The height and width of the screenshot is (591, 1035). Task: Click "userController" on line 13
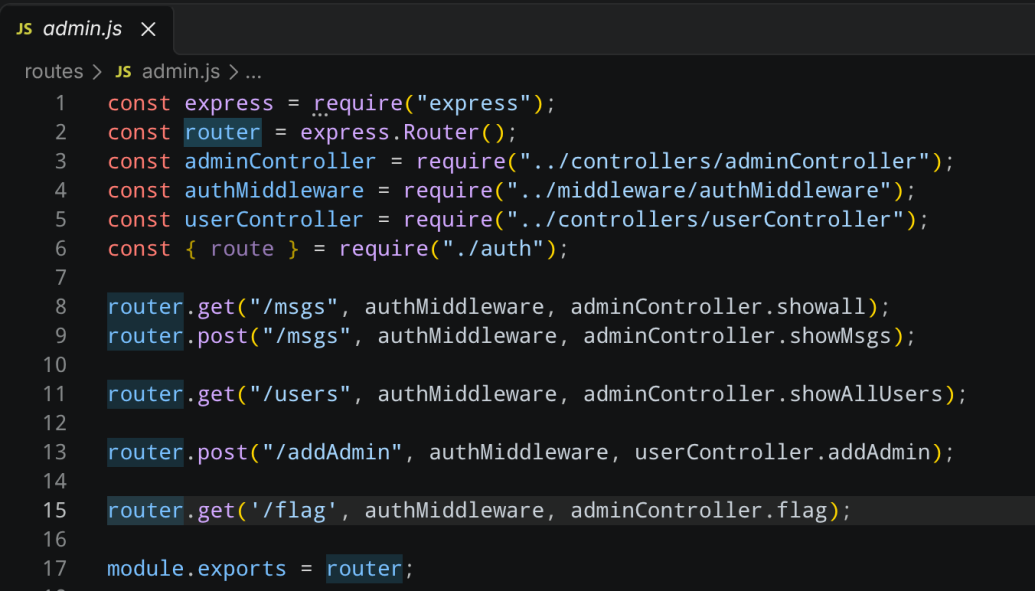[x=724, y=452]
